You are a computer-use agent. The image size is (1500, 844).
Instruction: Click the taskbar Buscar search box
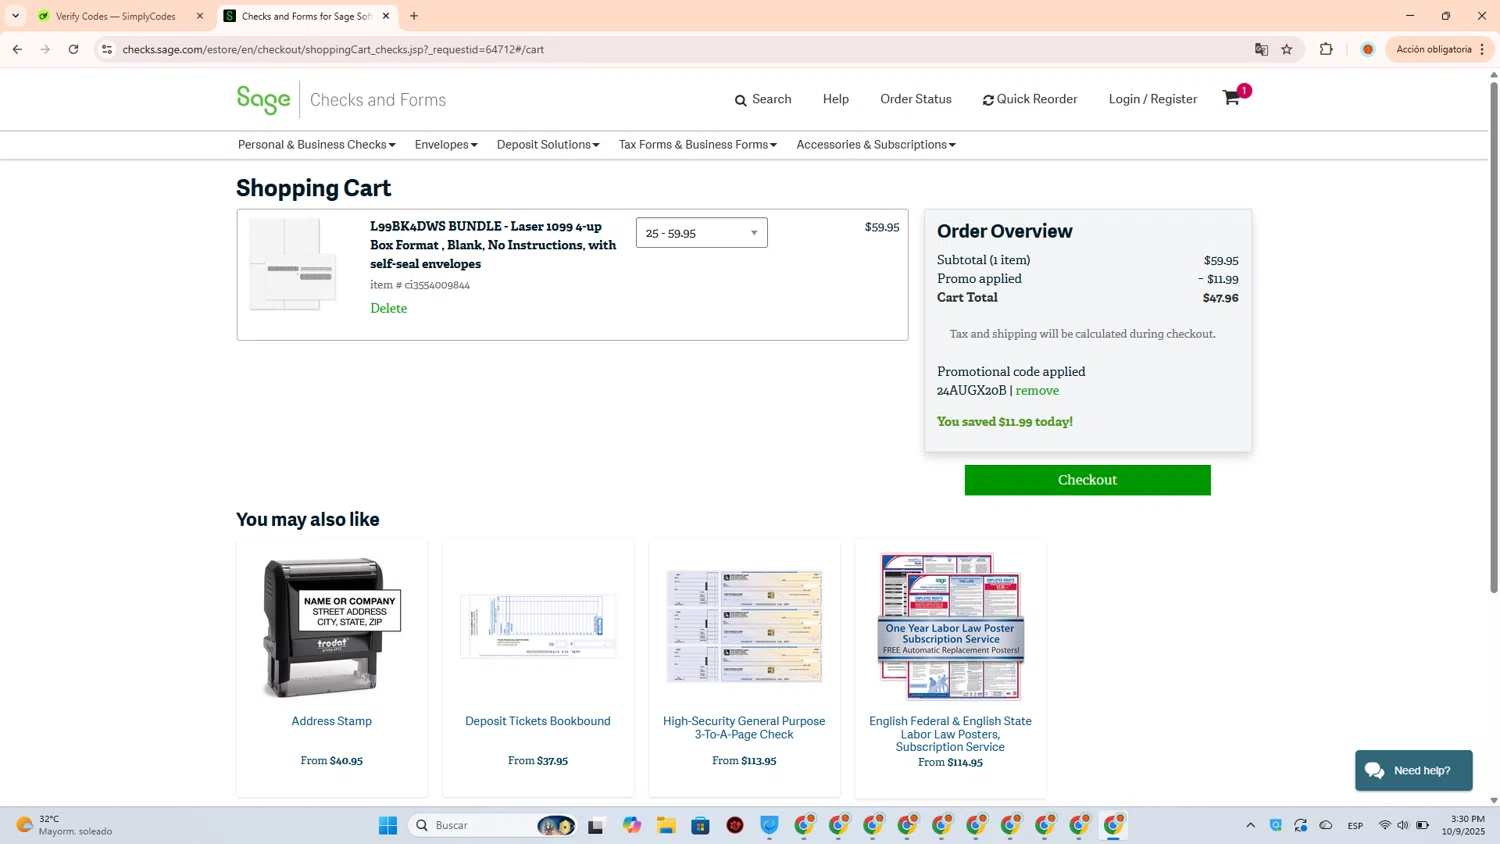click(492, 825)
